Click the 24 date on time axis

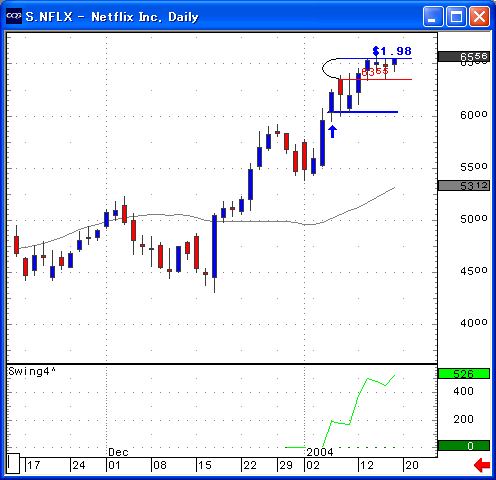tap(79, 465)
